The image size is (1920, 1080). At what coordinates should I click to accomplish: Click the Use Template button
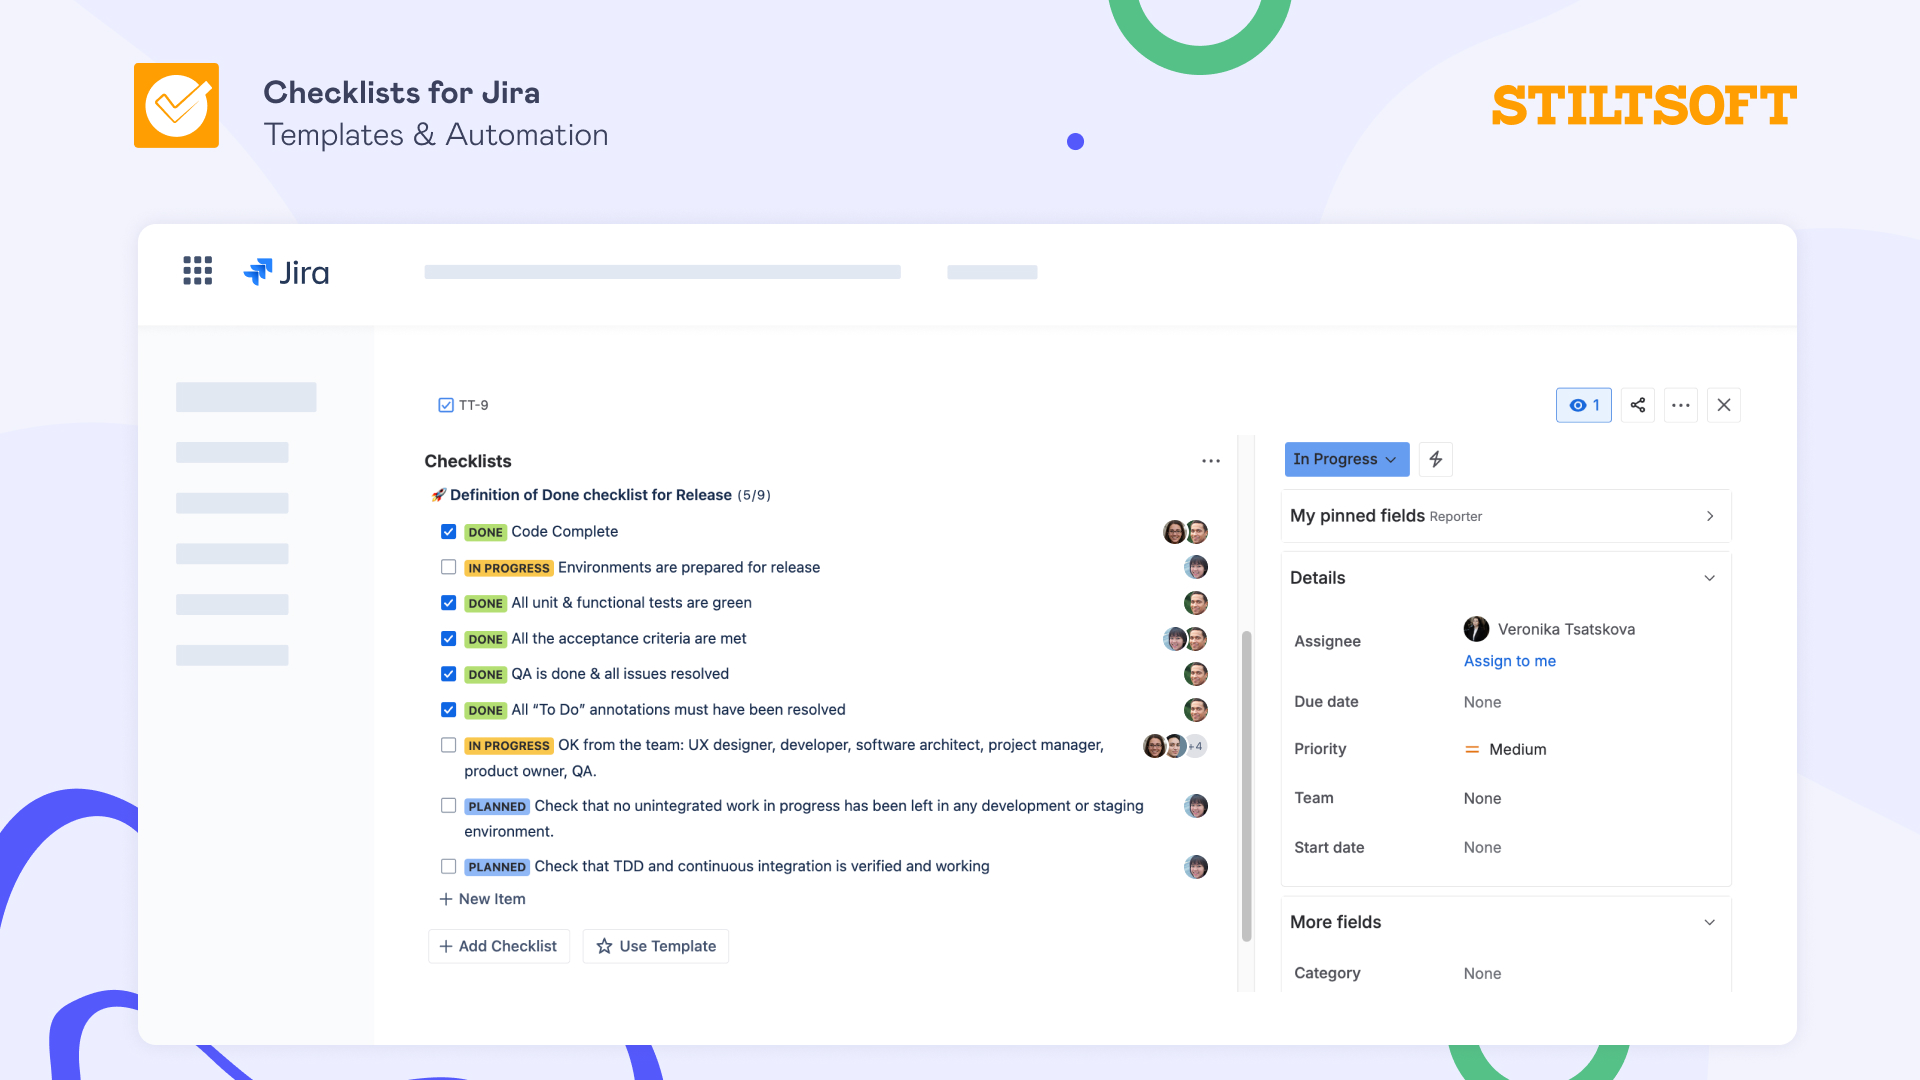click(655, 945)
